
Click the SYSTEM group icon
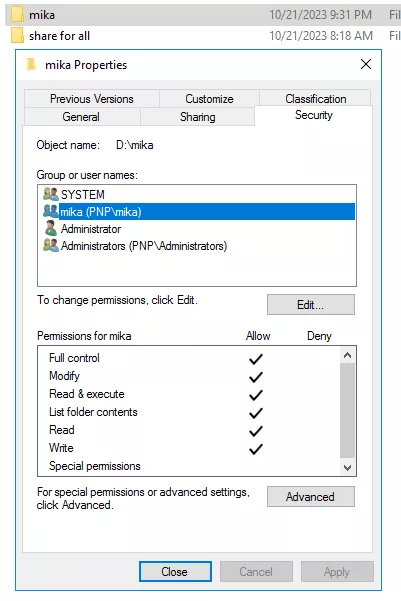pos(51,194)
